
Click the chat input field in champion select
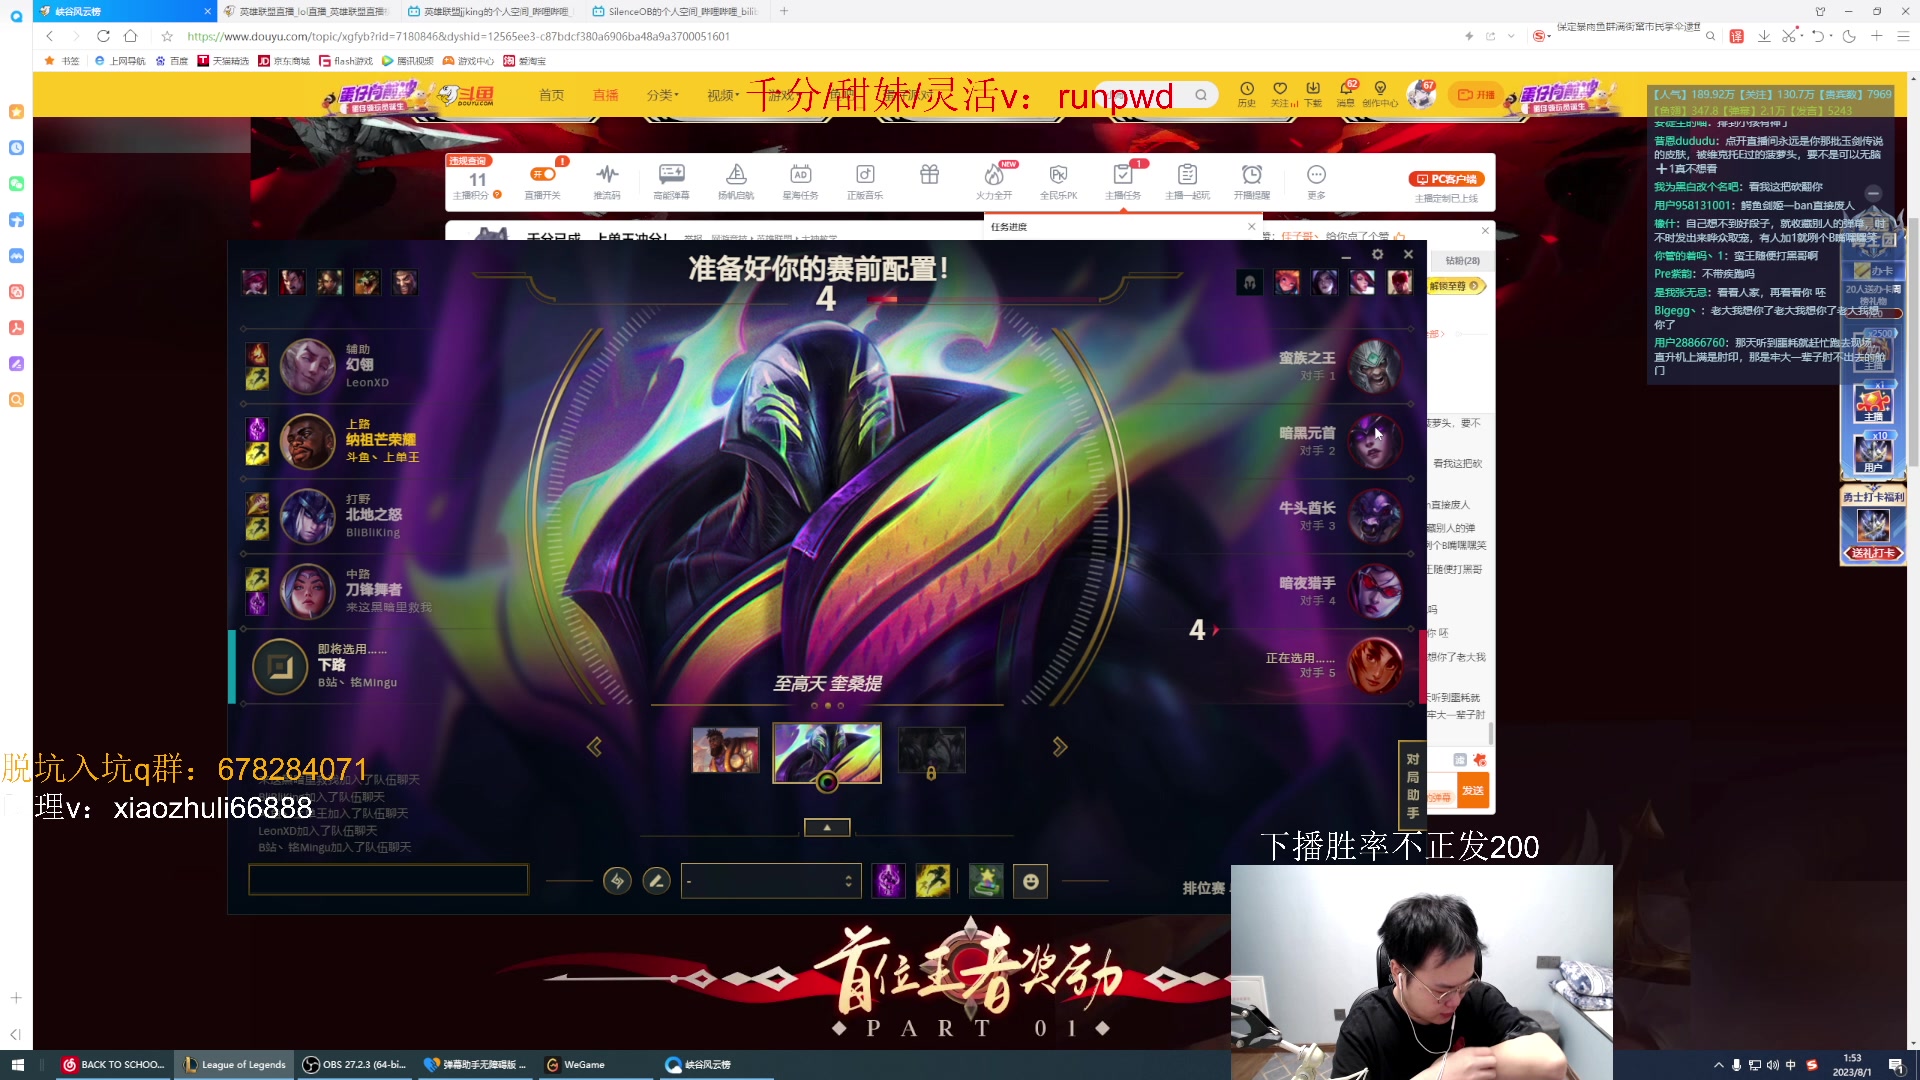(388, 880)
